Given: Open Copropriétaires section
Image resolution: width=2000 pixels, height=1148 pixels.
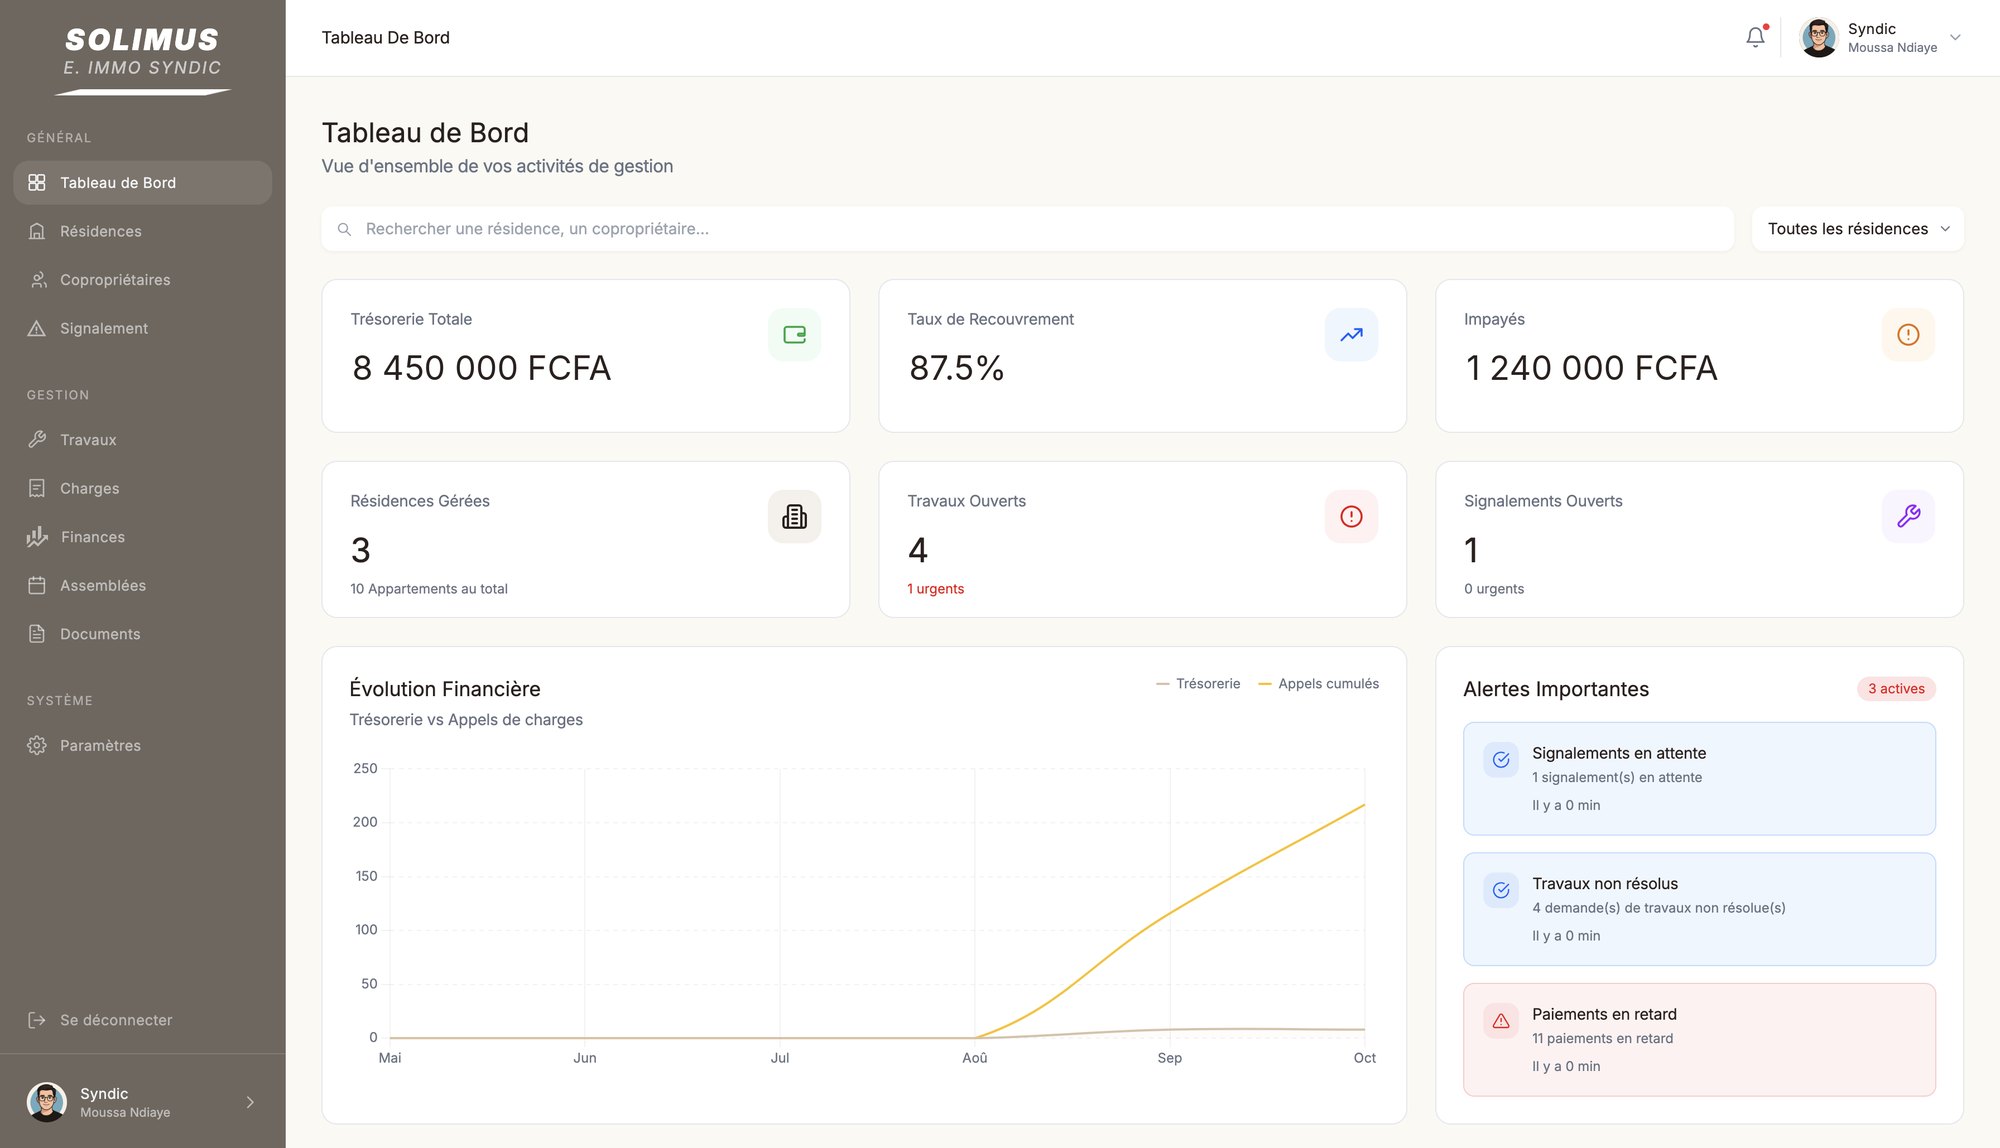Looking at the screenshot, I should point(142,280).
